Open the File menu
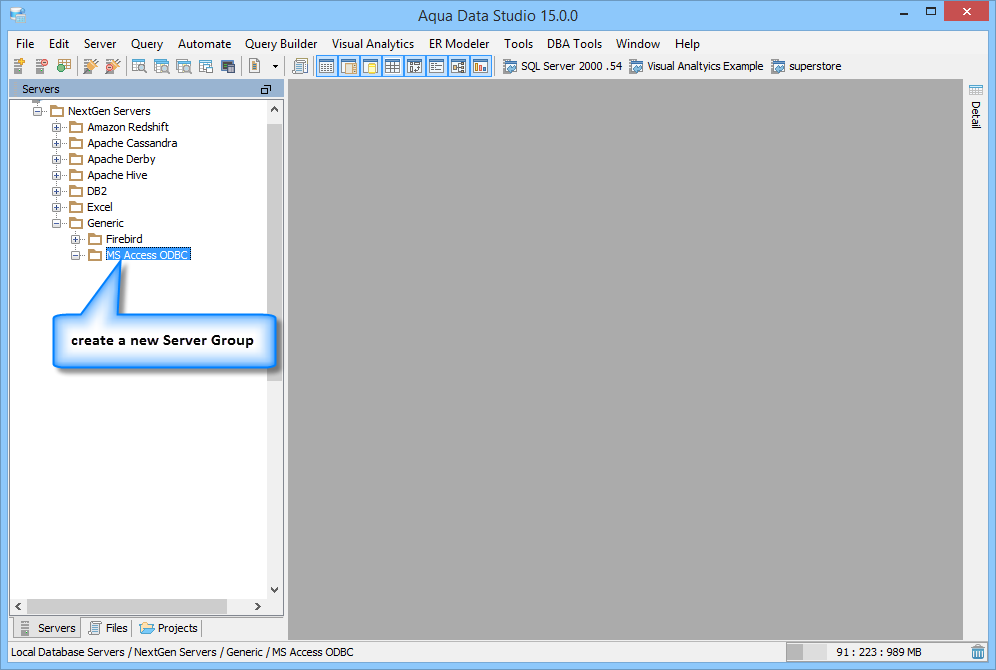The height and width of the screenshot is (670, 996). [25, 44]
